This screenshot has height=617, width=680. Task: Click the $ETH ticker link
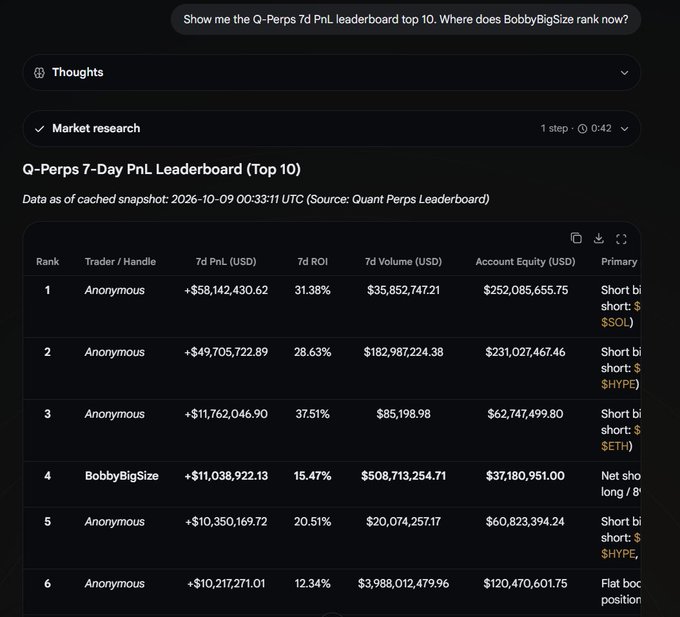click(x=615, y=446)
